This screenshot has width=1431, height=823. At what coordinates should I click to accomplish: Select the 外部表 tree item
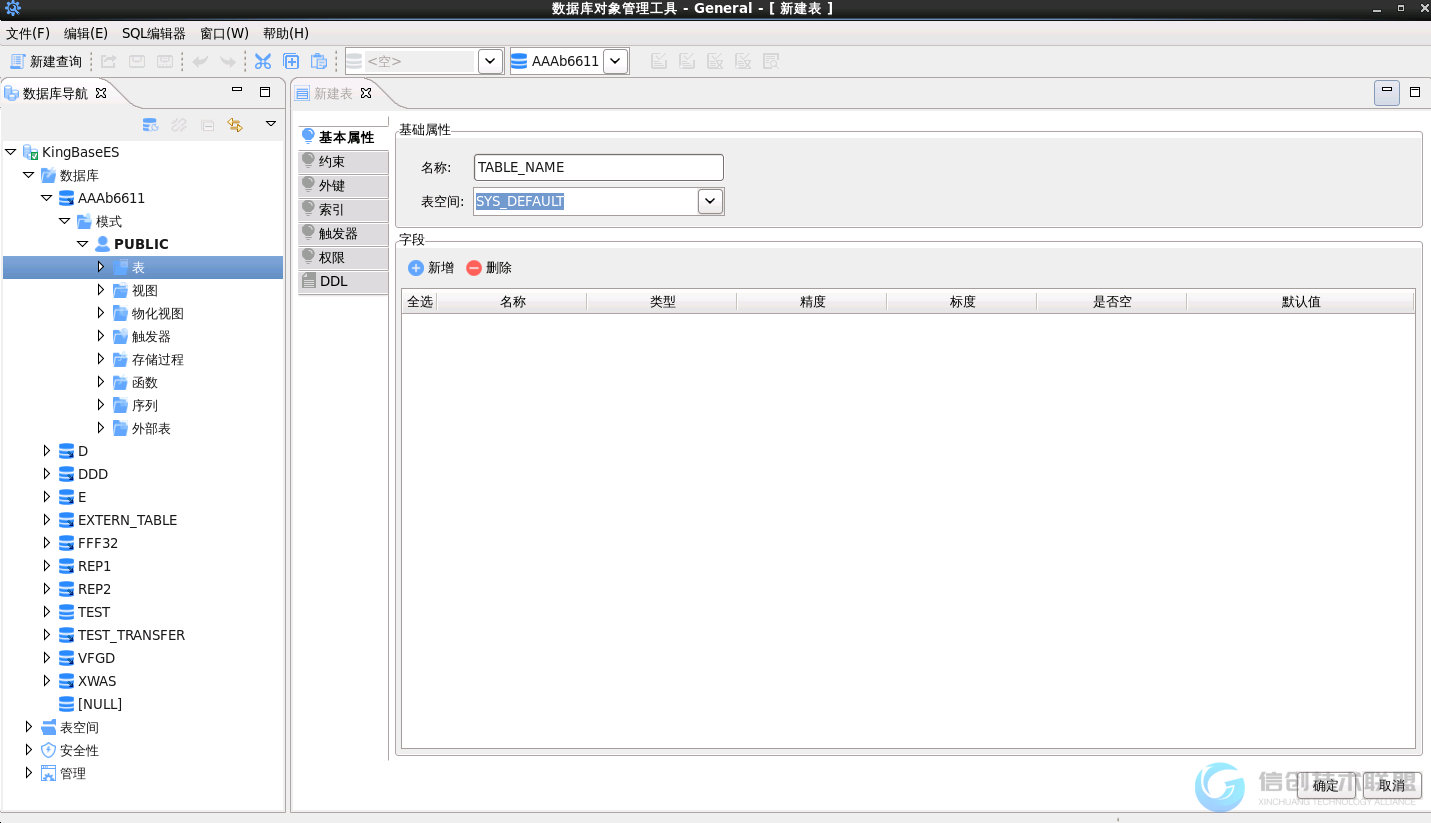(151, 428)
